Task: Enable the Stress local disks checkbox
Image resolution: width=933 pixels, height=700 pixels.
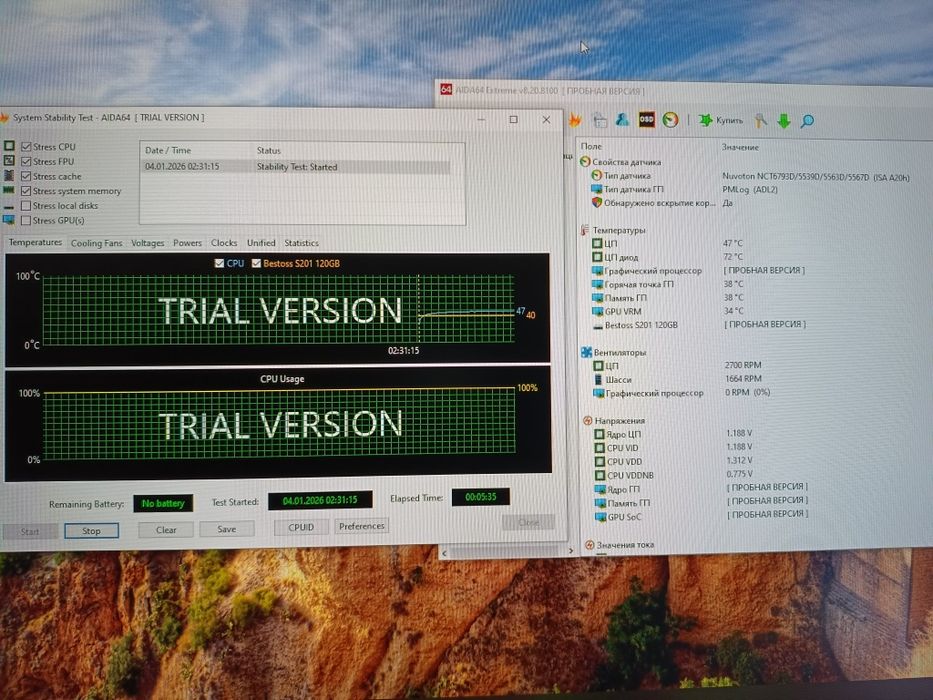Action: 26,205
